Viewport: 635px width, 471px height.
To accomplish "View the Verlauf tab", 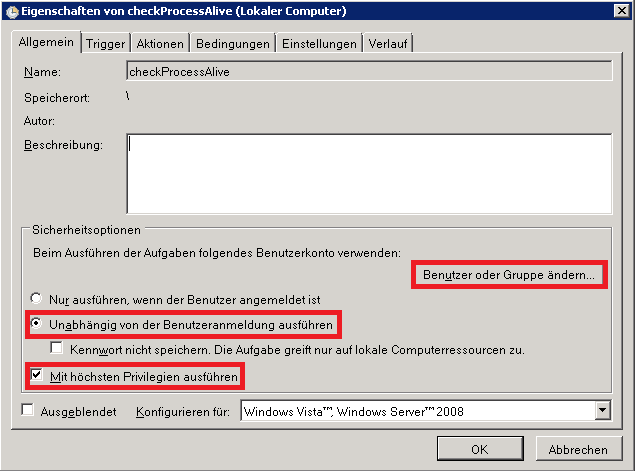I will pos(388,44).
